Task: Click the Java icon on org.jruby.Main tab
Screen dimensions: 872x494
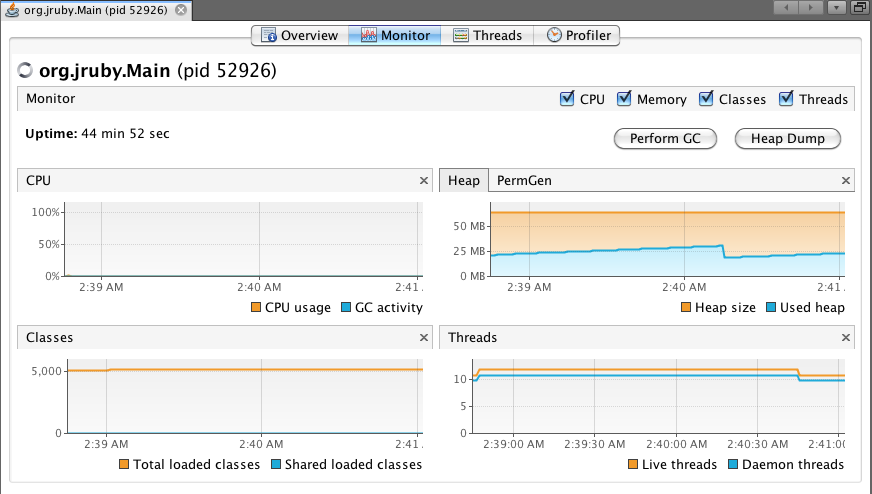Action: [x=12, y=10]
